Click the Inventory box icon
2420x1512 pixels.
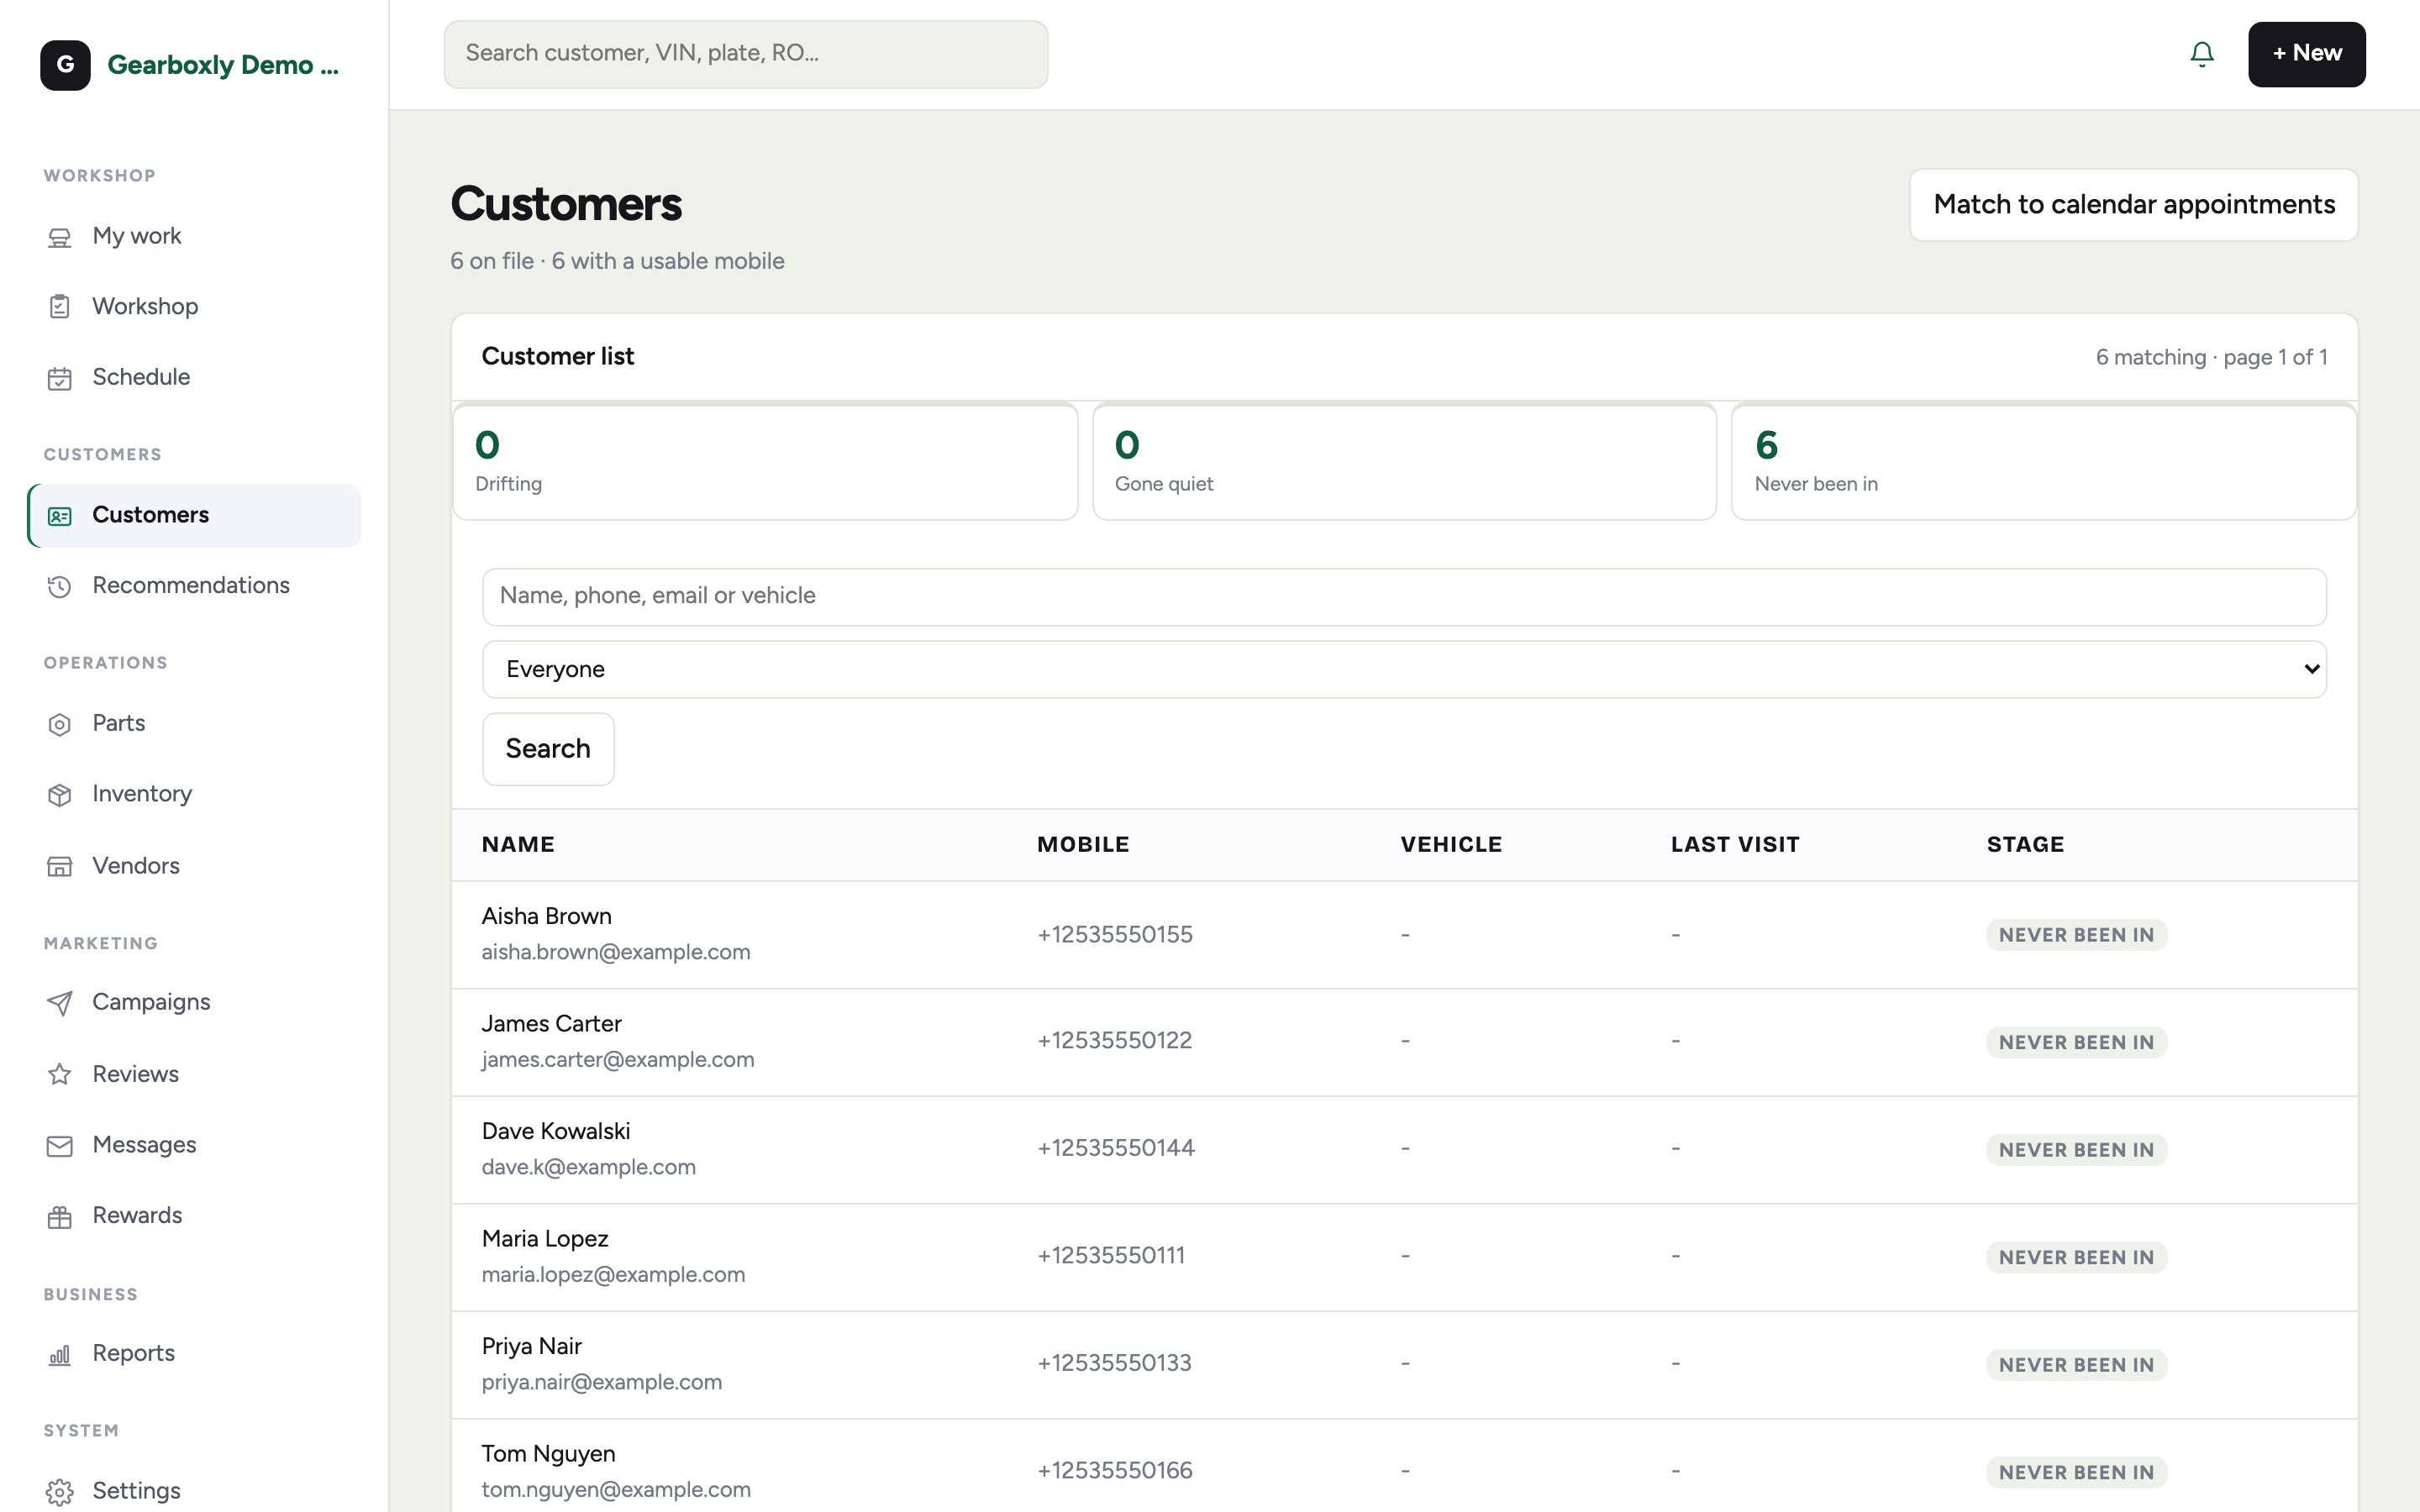59,795
